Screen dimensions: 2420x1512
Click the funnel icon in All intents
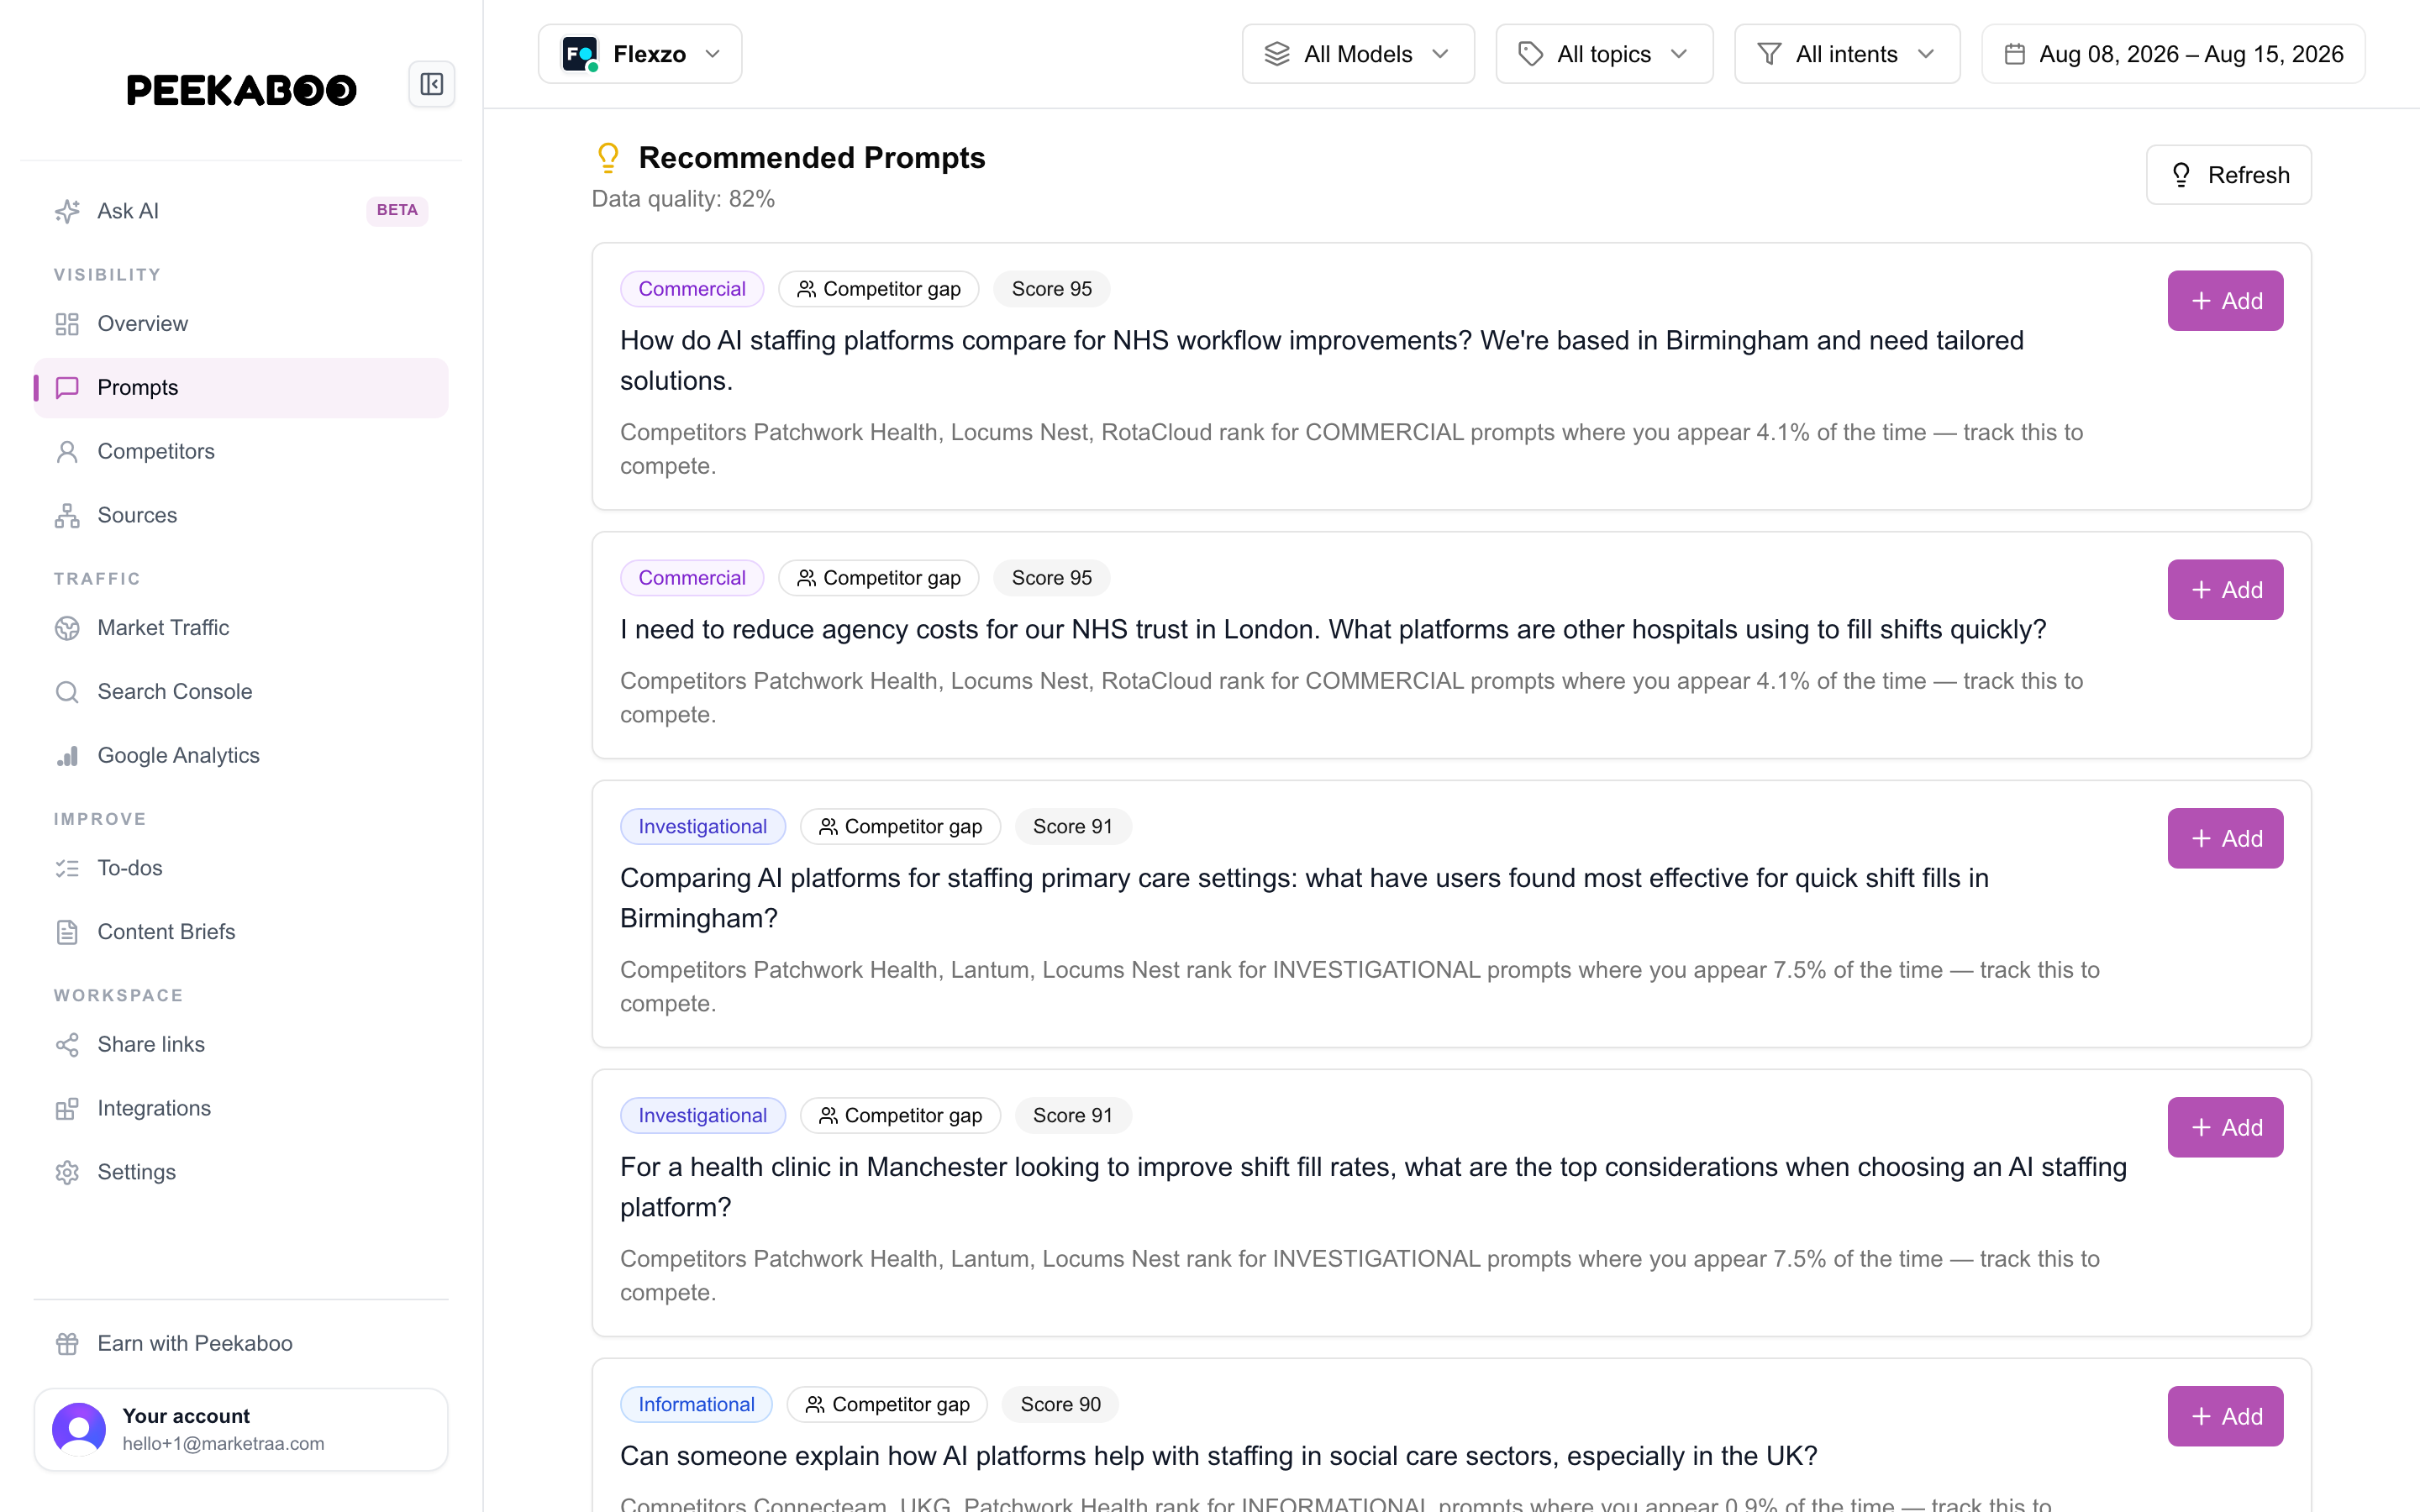tap(1769, 54)
